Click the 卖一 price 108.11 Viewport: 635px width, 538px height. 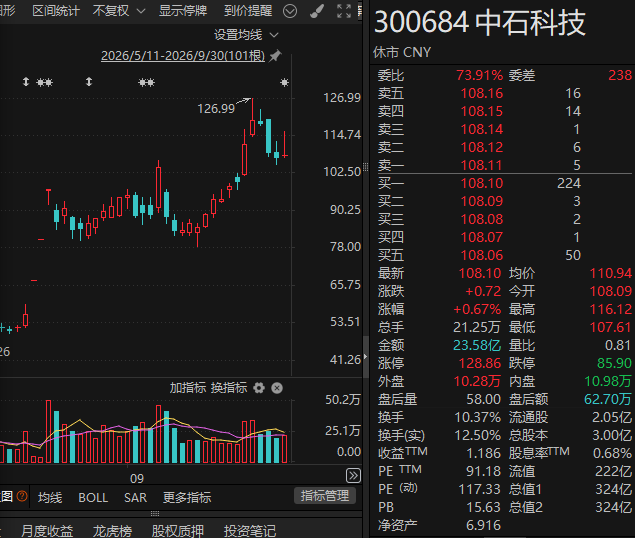(482, 165)
